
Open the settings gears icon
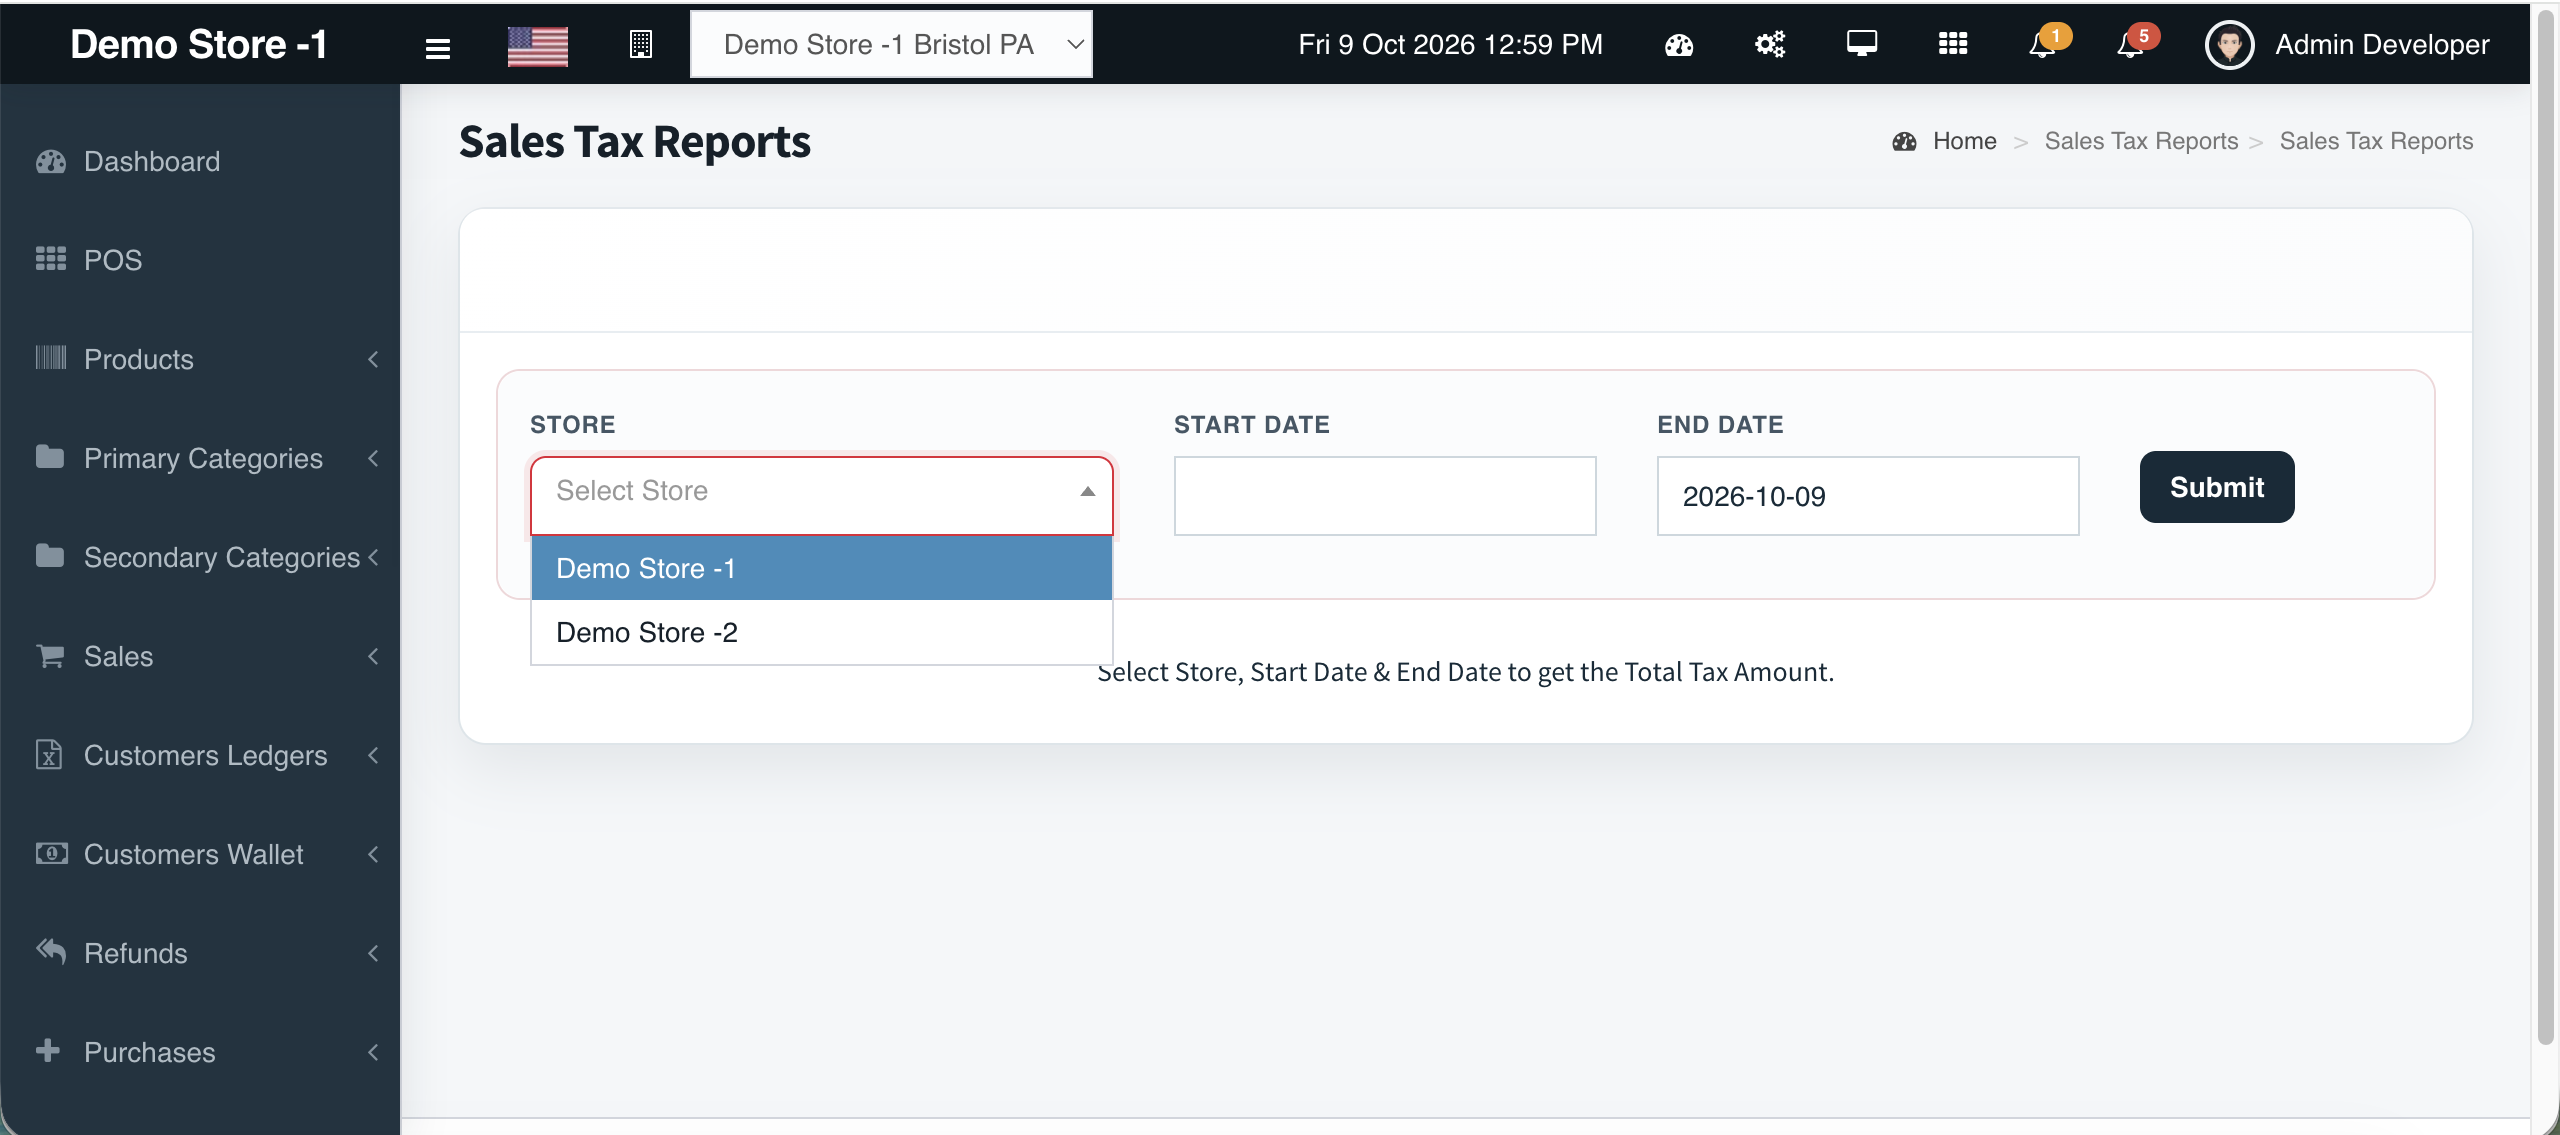click(1770, 45)
